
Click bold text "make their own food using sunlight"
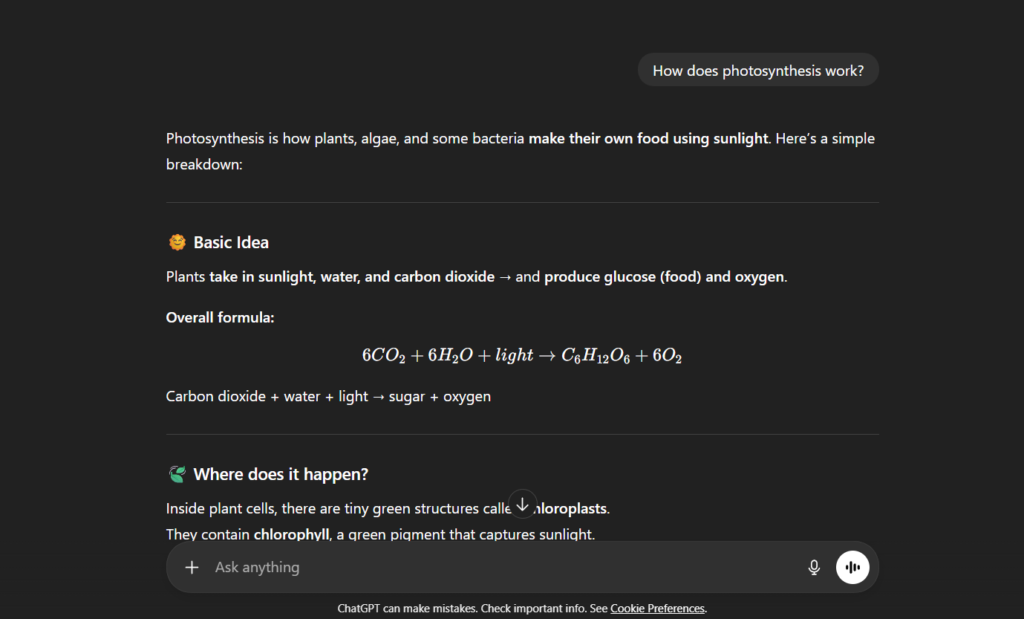(x=648, y=138)
